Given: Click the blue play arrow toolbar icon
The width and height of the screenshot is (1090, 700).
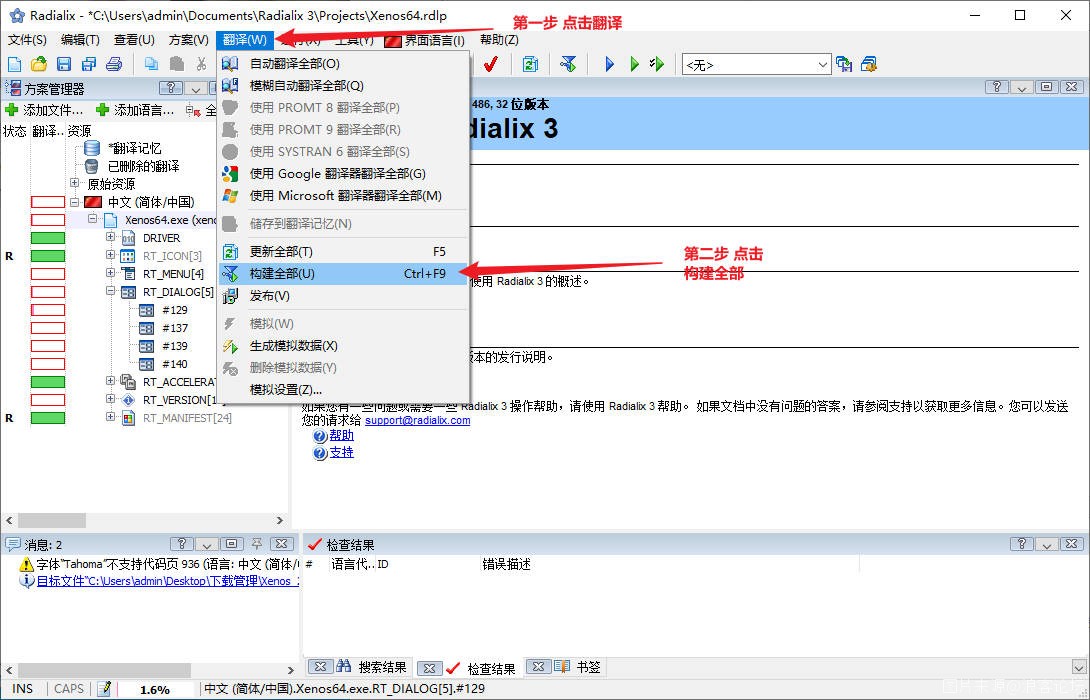Looking at the screenshot, I should coord(610,65).
